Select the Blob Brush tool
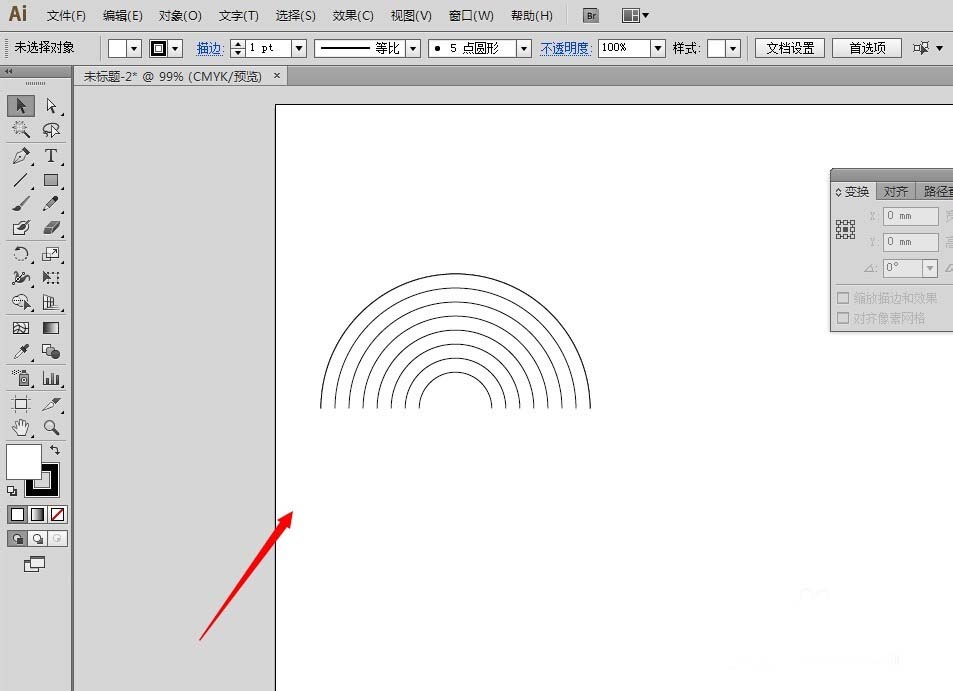This screenshot has width=953, height=691. pyautogui.click(x=21, y=227)
